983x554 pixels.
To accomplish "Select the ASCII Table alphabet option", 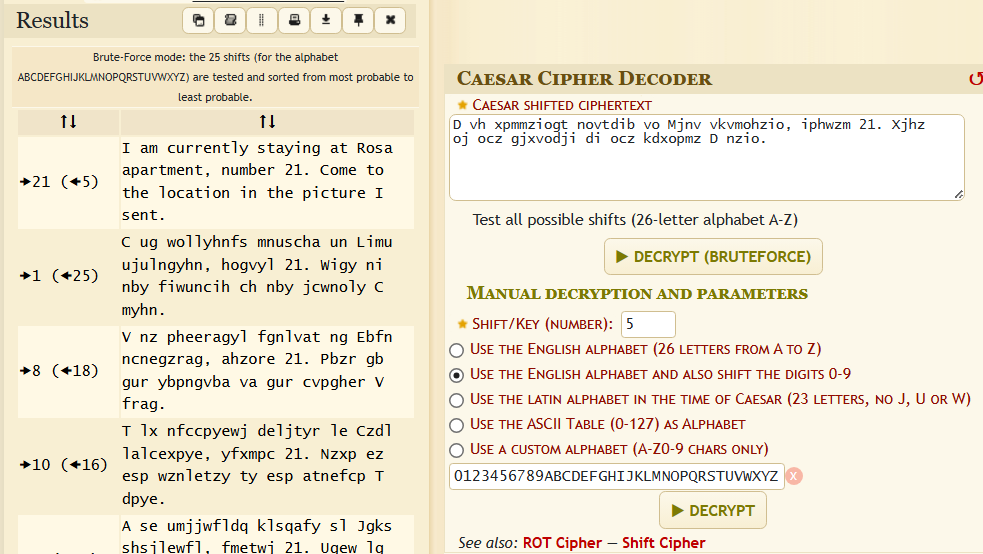I will pos(457,425).
